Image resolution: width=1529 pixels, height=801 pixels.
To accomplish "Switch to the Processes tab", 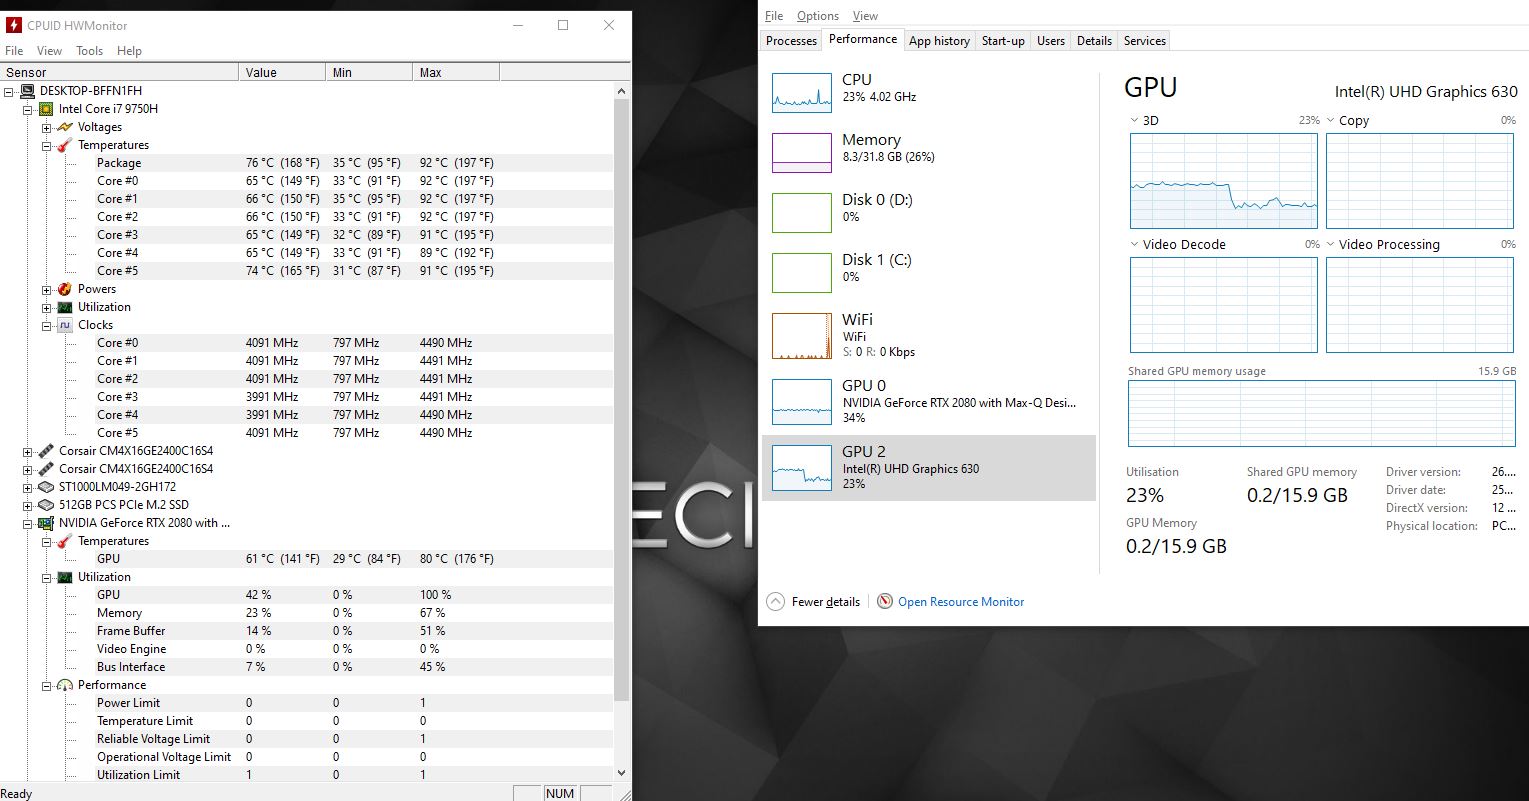I will tap(791, 41).
